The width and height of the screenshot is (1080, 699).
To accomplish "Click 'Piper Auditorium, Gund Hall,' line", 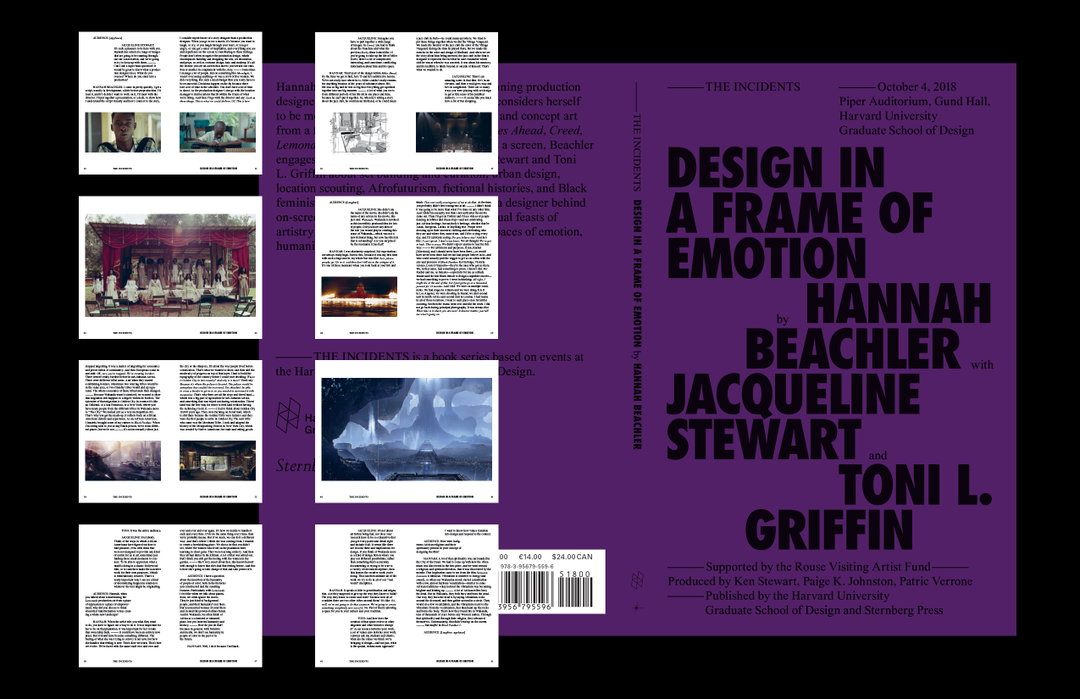I will [x=915, y=101].
